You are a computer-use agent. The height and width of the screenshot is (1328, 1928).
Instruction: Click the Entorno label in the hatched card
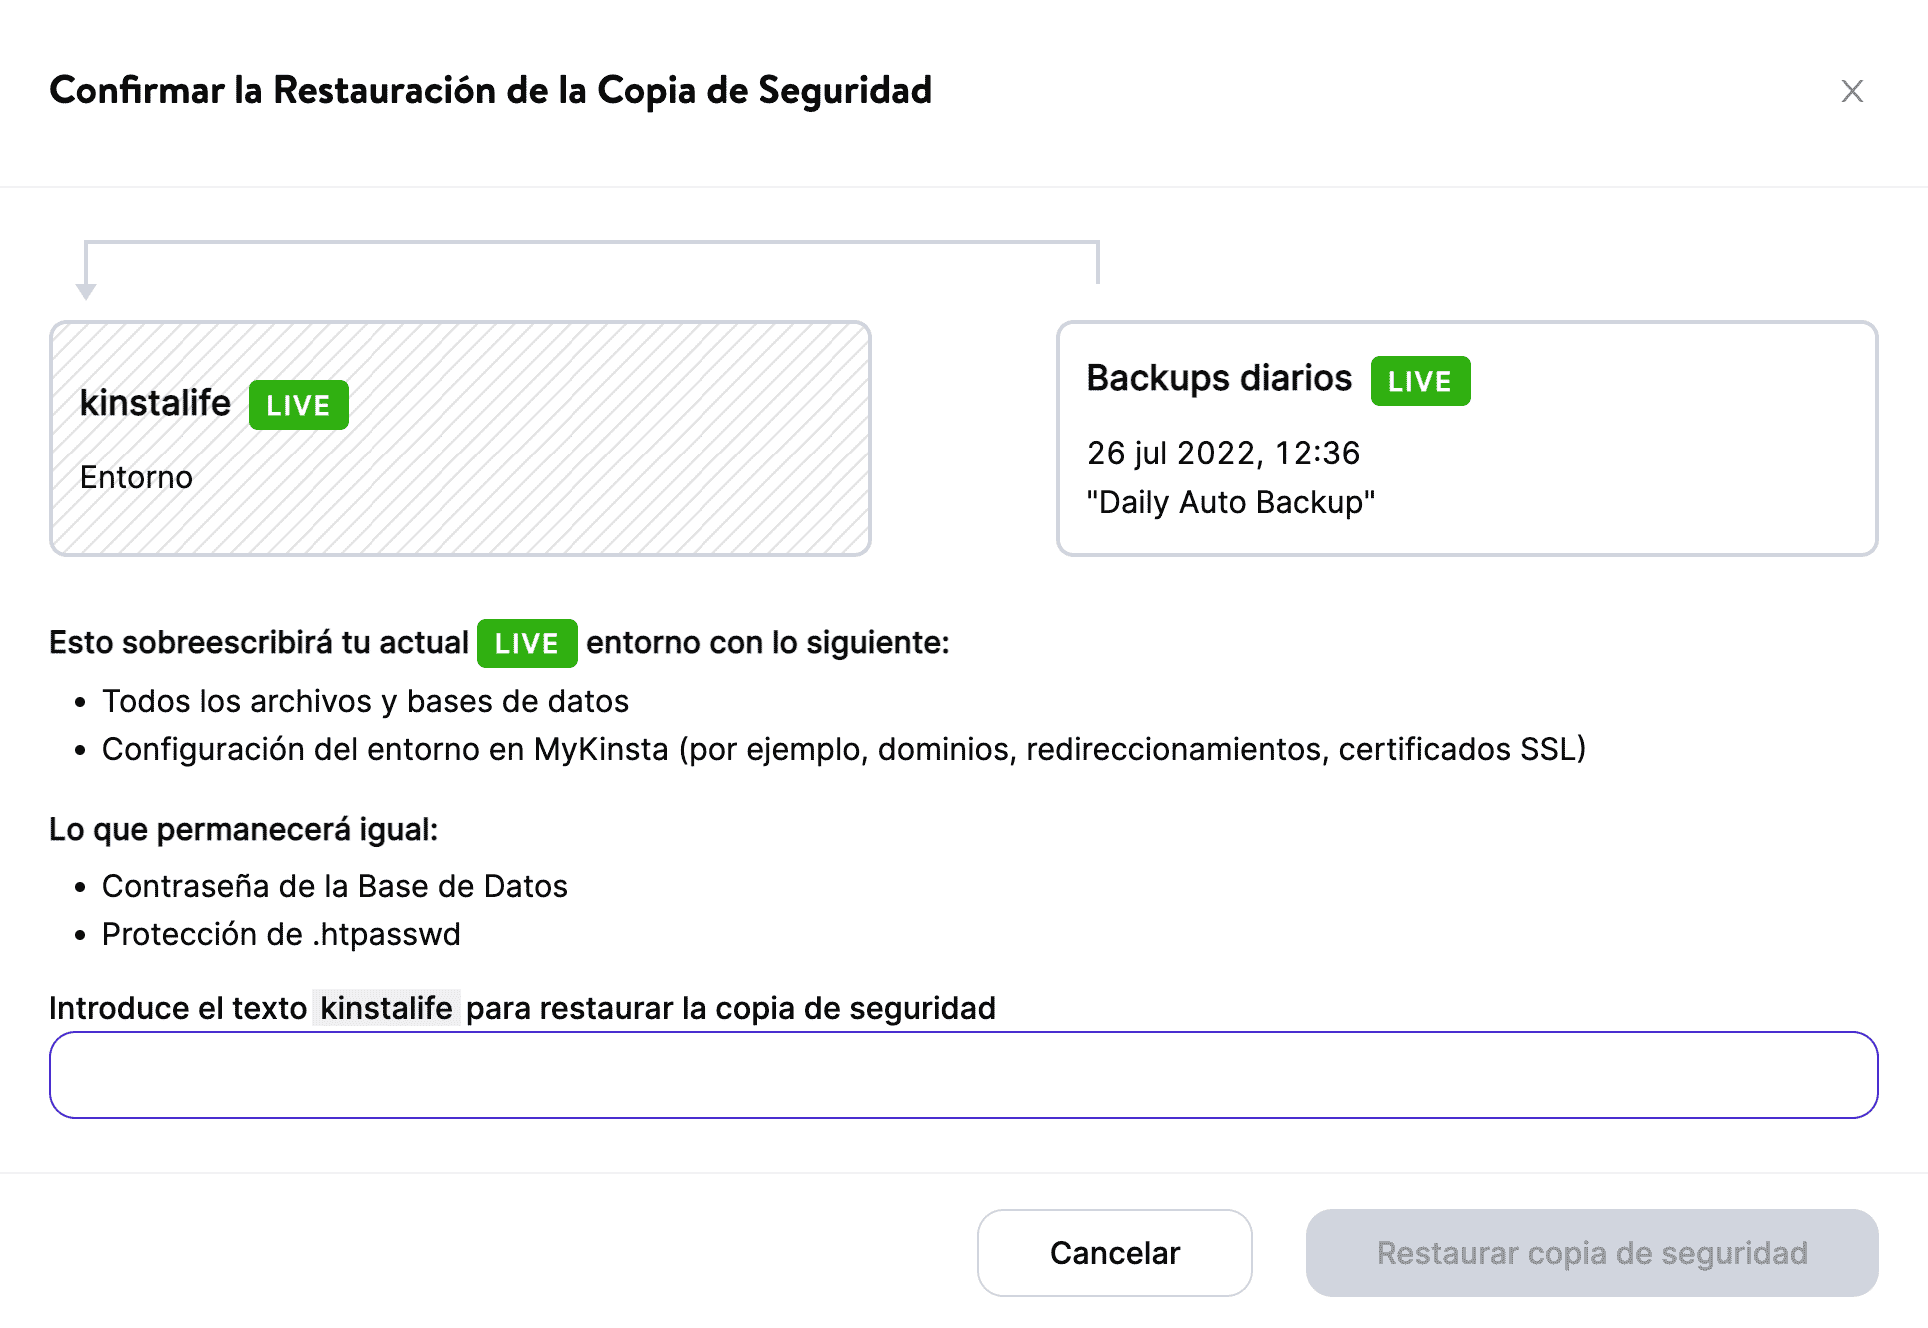point(136,477)
